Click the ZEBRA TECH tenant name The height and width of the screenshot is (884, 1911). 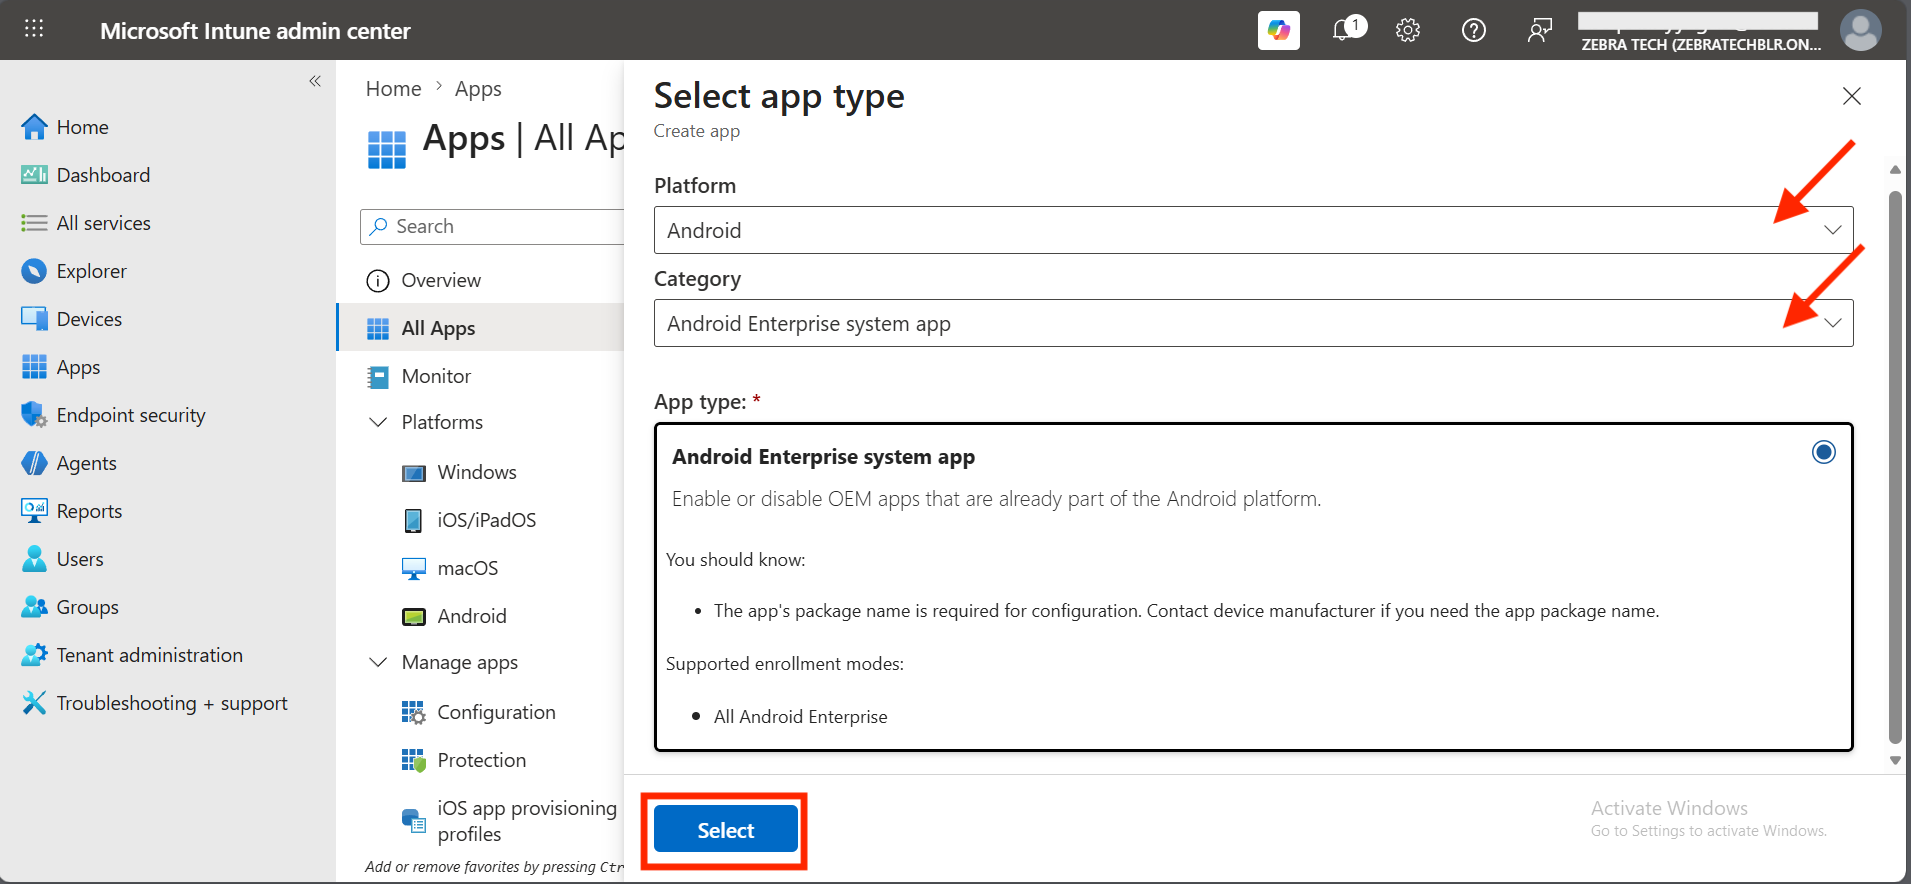click(1701, 45)
